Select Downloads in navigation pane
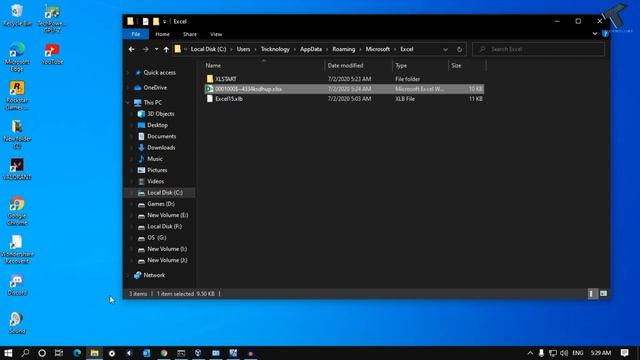 (x=161, y=147)
